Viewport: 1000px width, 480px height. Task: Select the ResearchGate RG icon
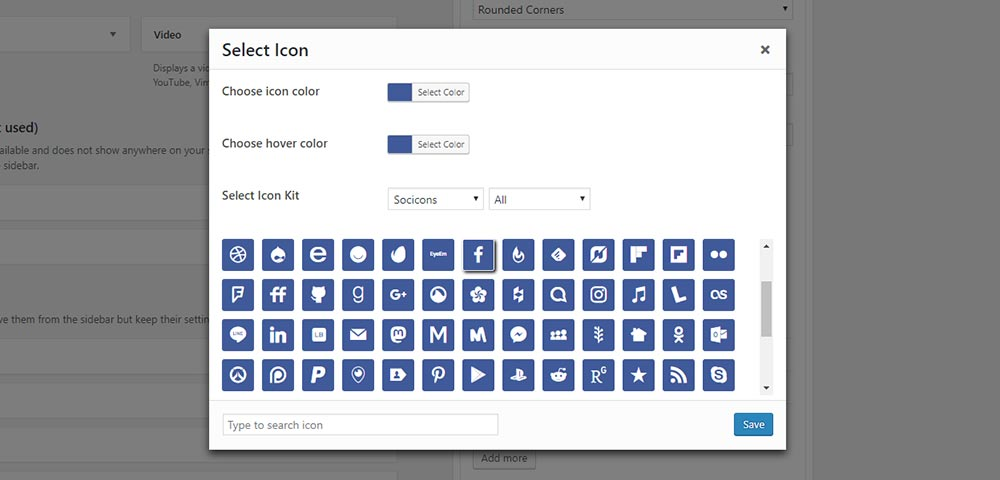click(x=598, y=375)
